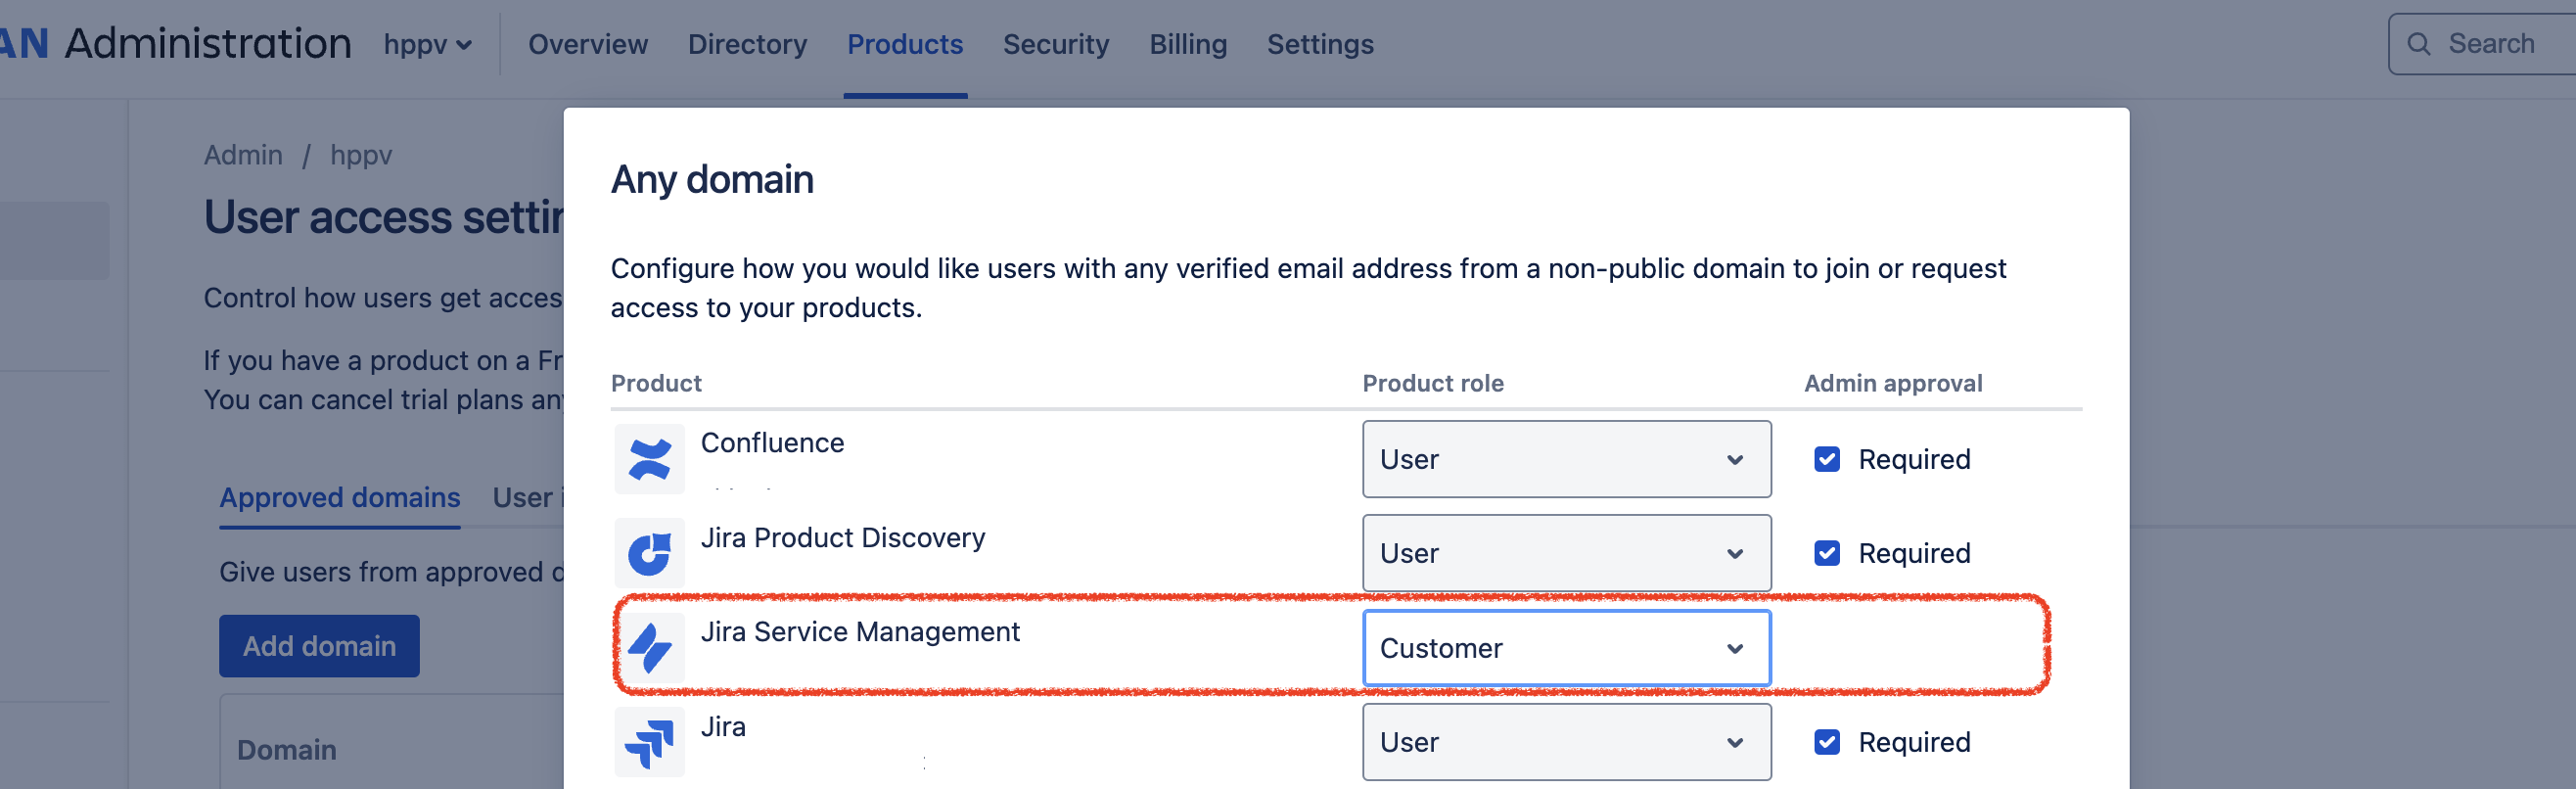Image resolution: width=2576 pixels, height=789 pixels.
Task: Click the hppv breadcrumb link
Action: click(361, 155)
